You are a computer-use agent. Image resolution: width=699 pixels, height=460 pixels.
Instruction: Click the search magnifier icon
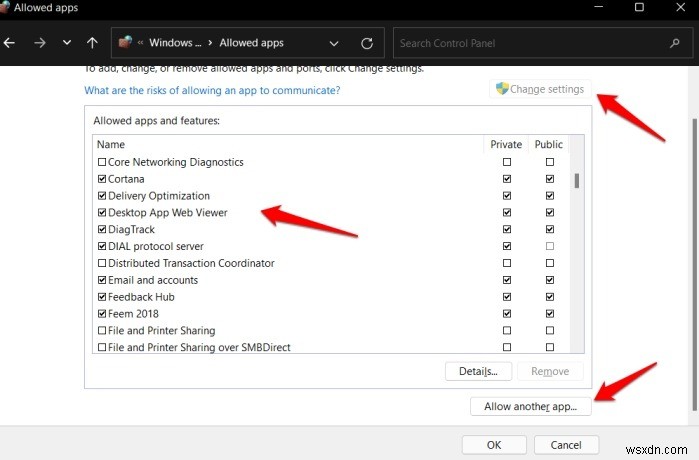pos(676,43)
